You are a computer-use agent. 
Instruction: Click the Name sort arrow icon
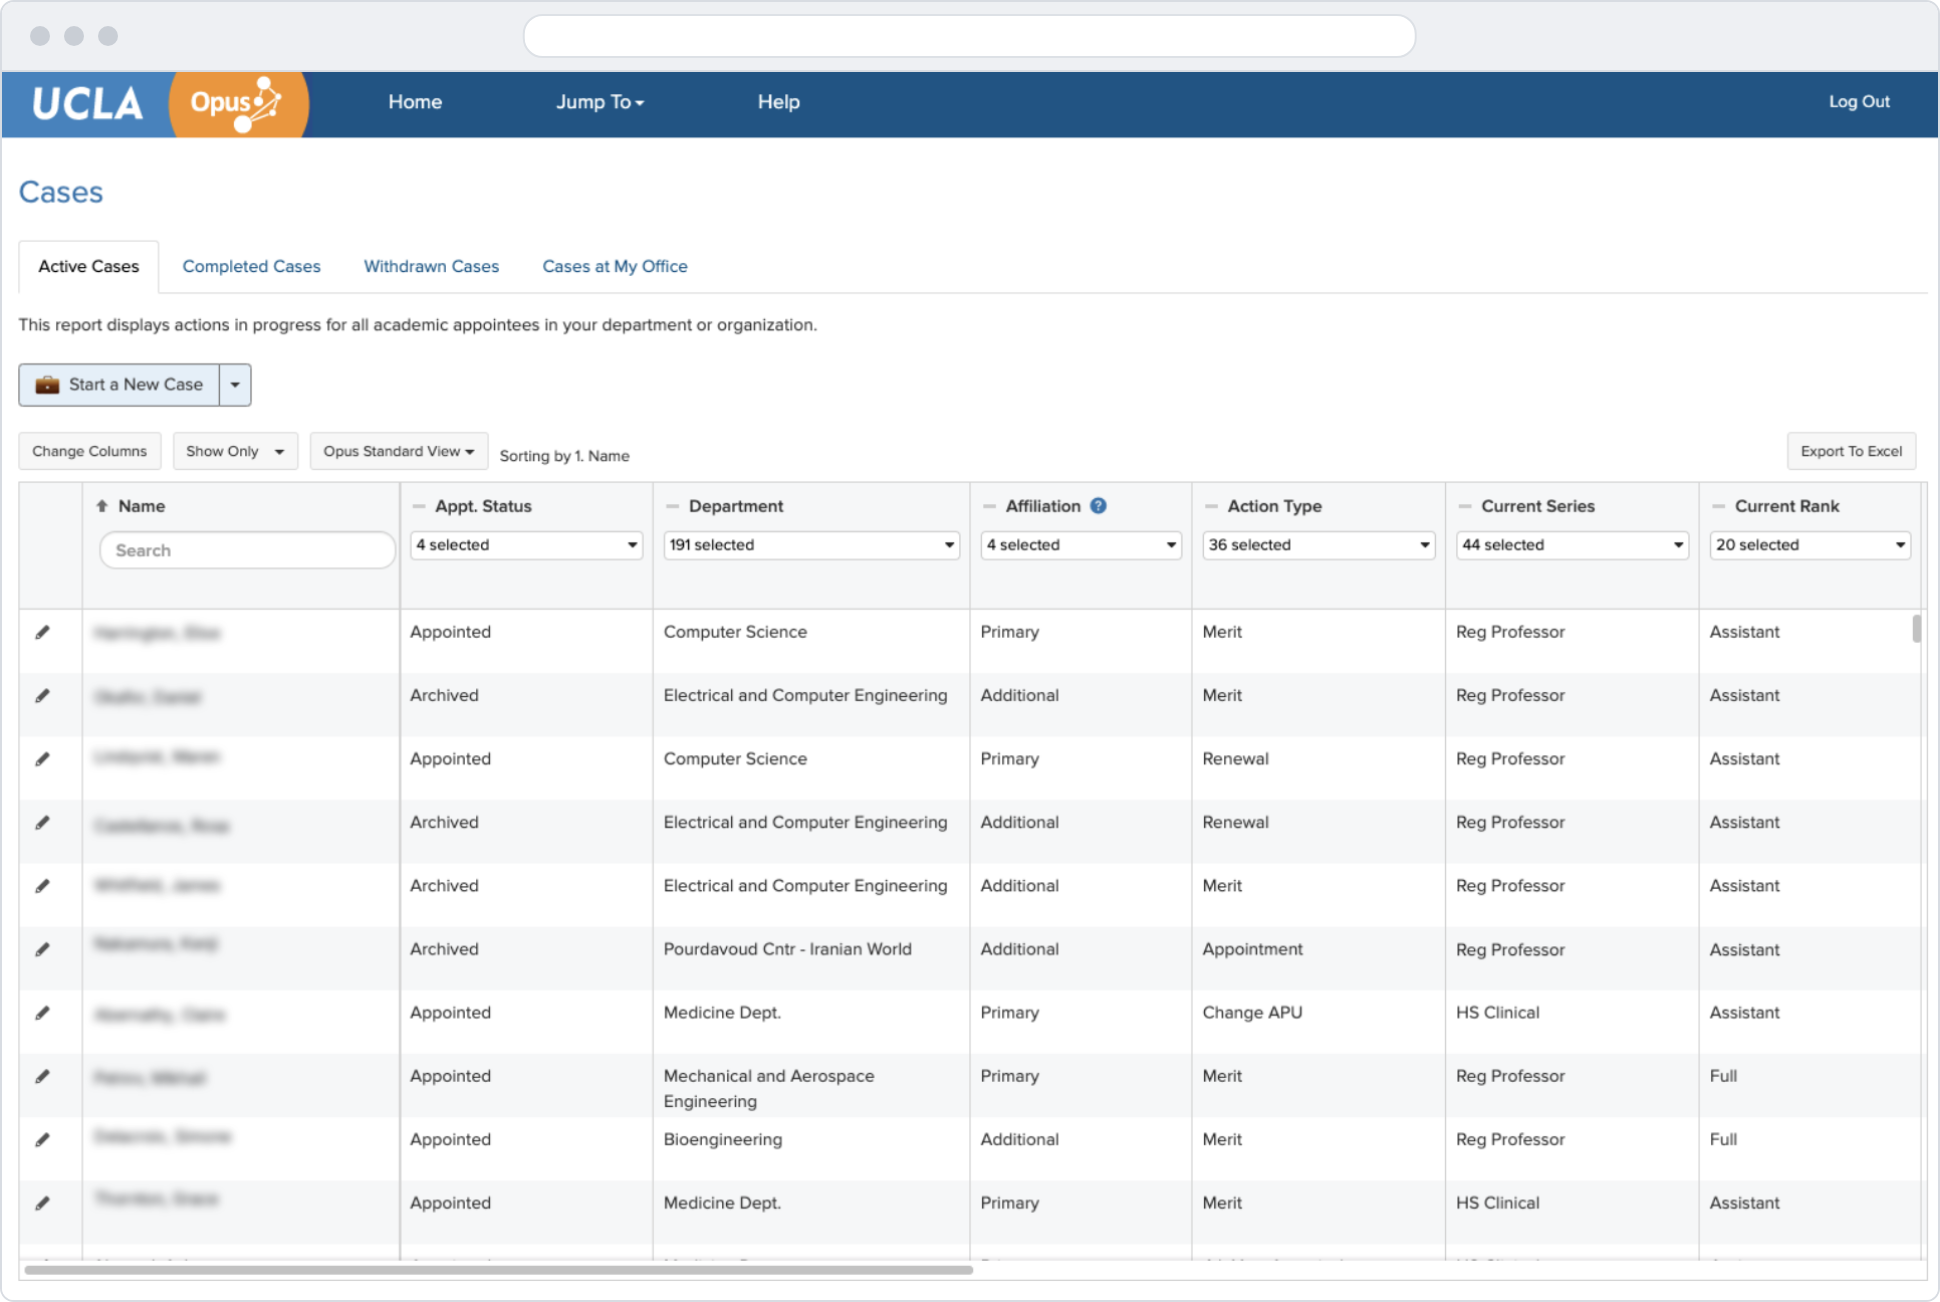pos(101,506)
